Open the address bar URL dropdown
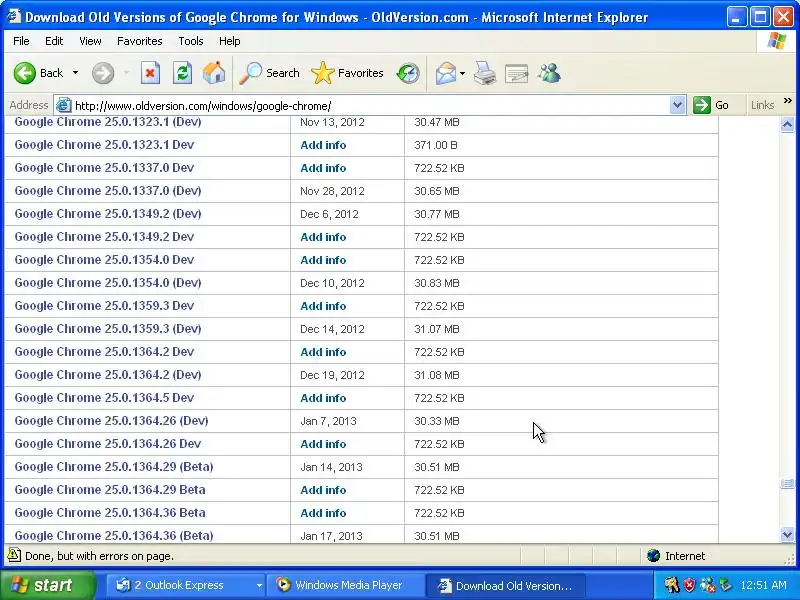800x600 pixels. click(677, 105)
